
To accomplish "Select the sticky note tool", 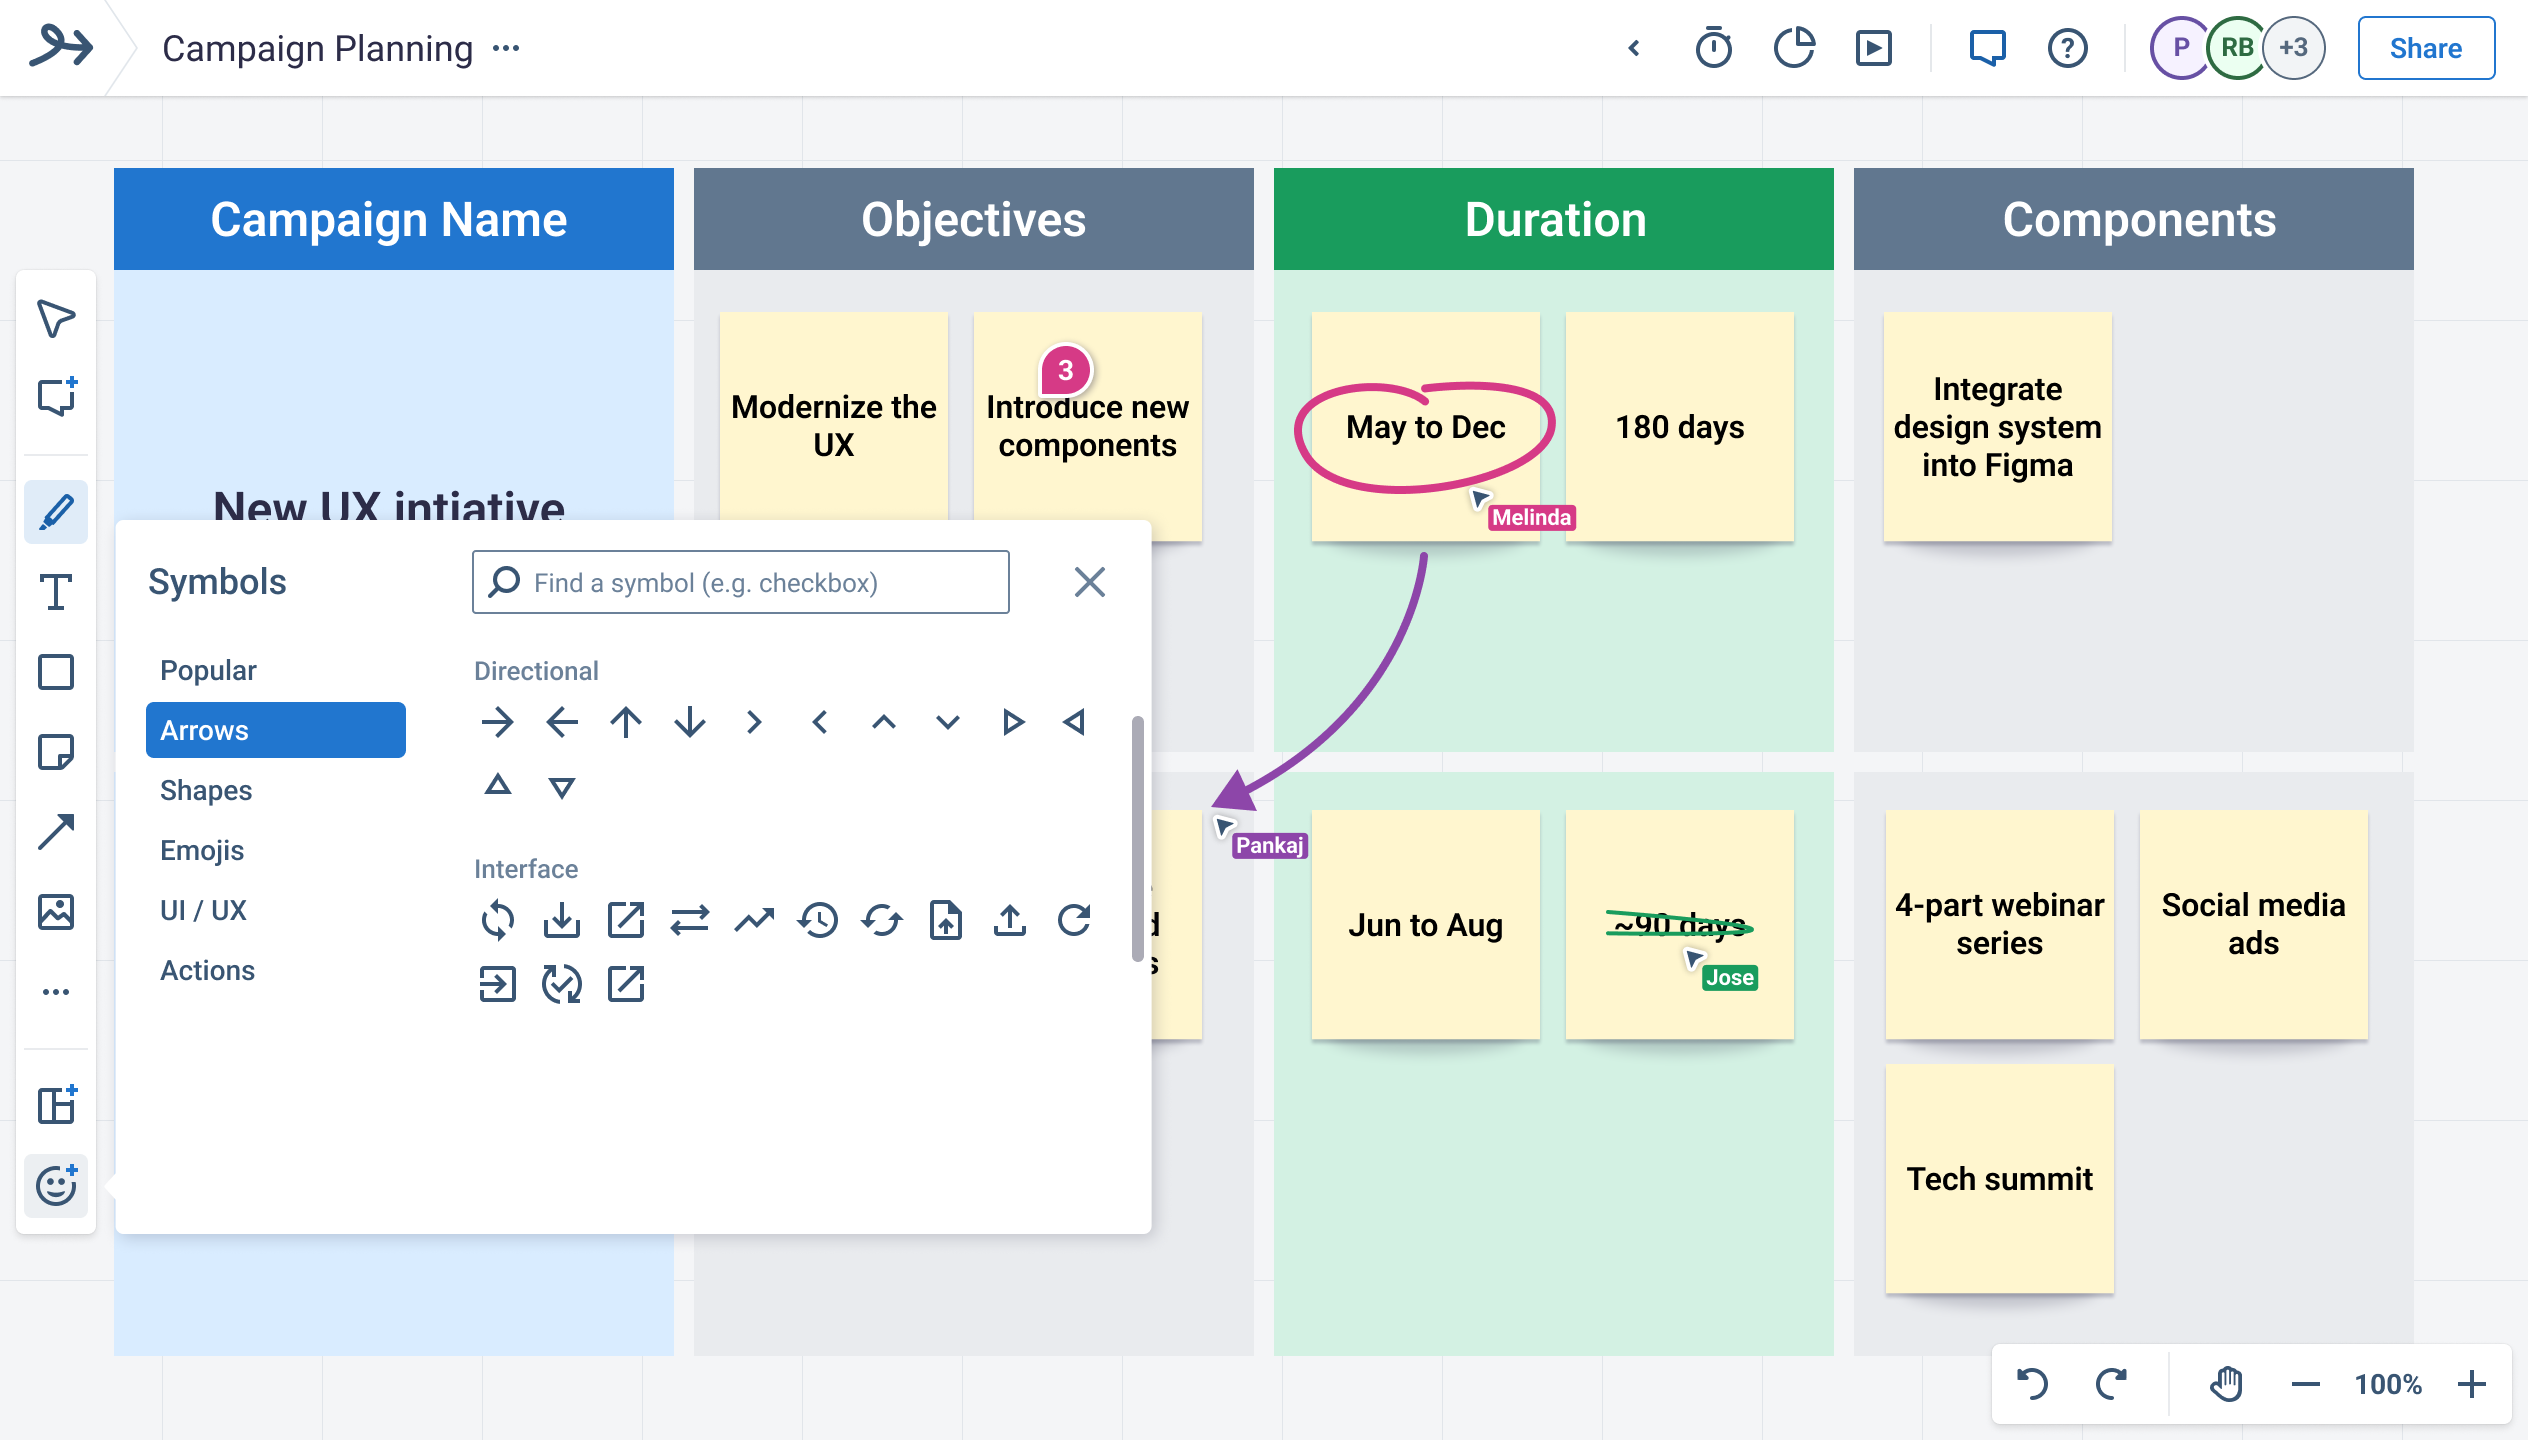I will [x=56, y=752].
